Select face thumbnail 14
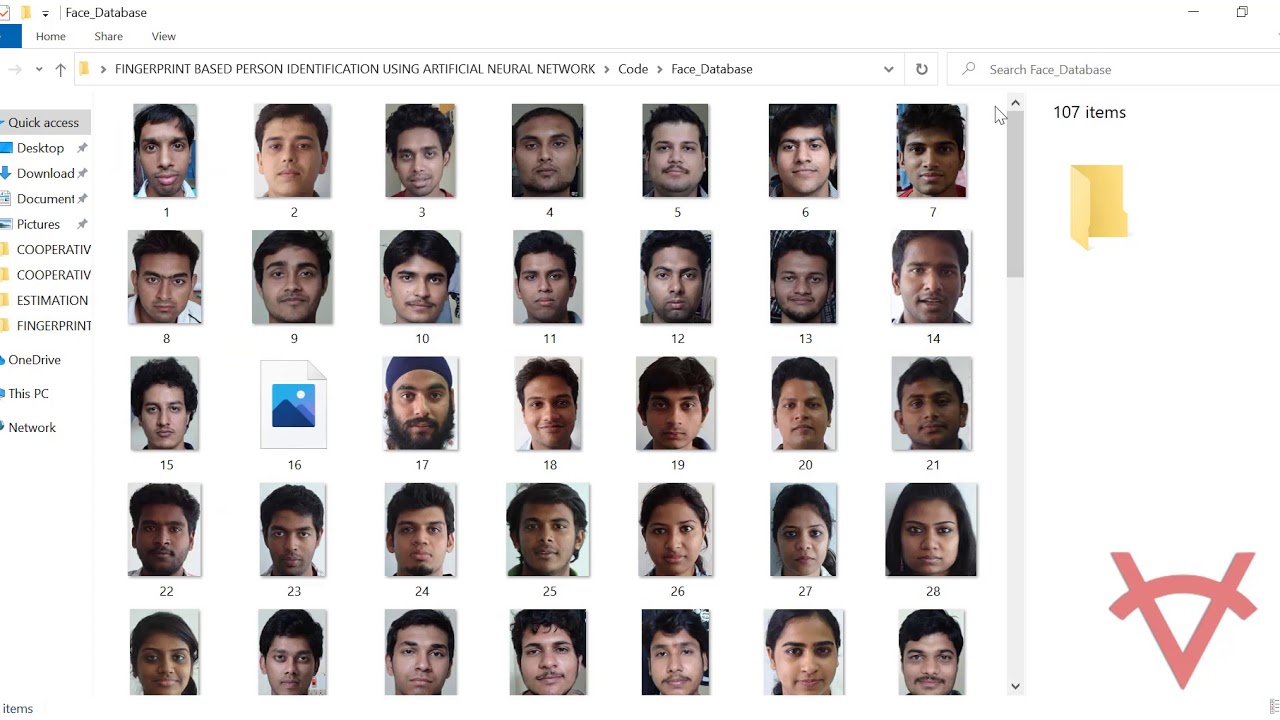Screen dimensions: 1280x720 pos(932,277)
